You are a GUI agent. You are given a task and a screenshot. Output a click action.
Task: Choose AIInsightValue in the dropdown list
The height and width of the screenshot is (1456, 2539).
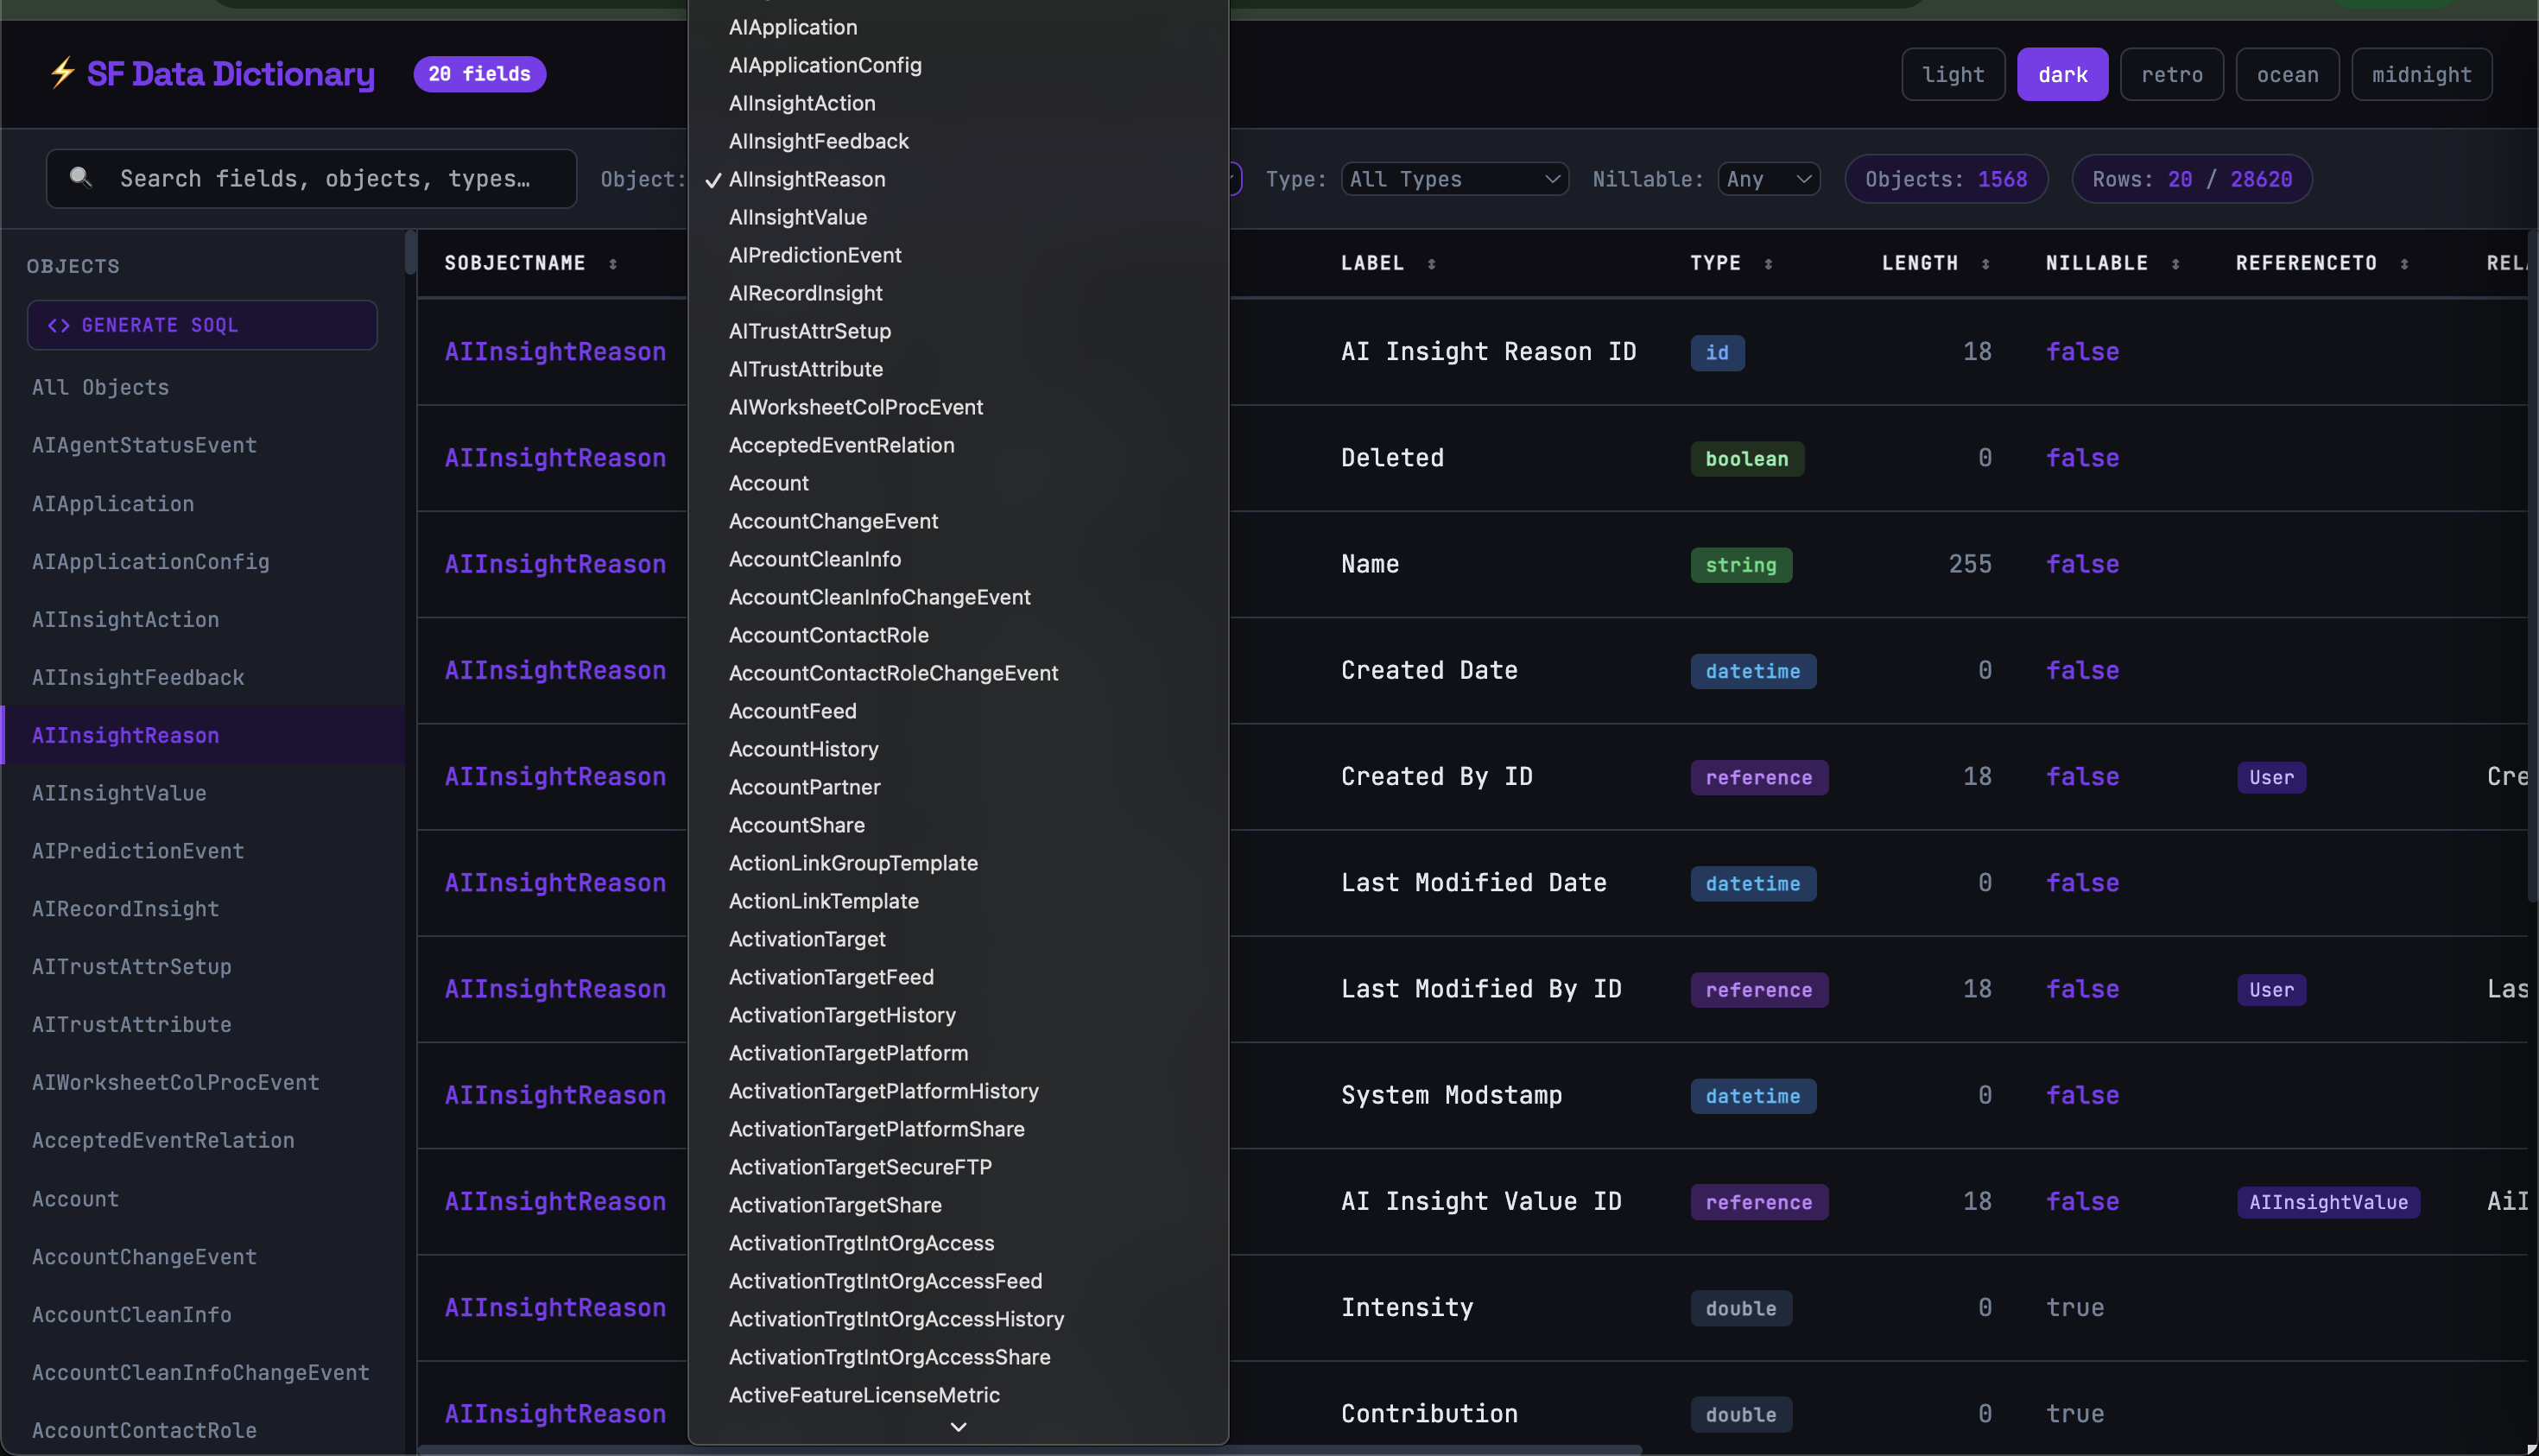point(958,217)
